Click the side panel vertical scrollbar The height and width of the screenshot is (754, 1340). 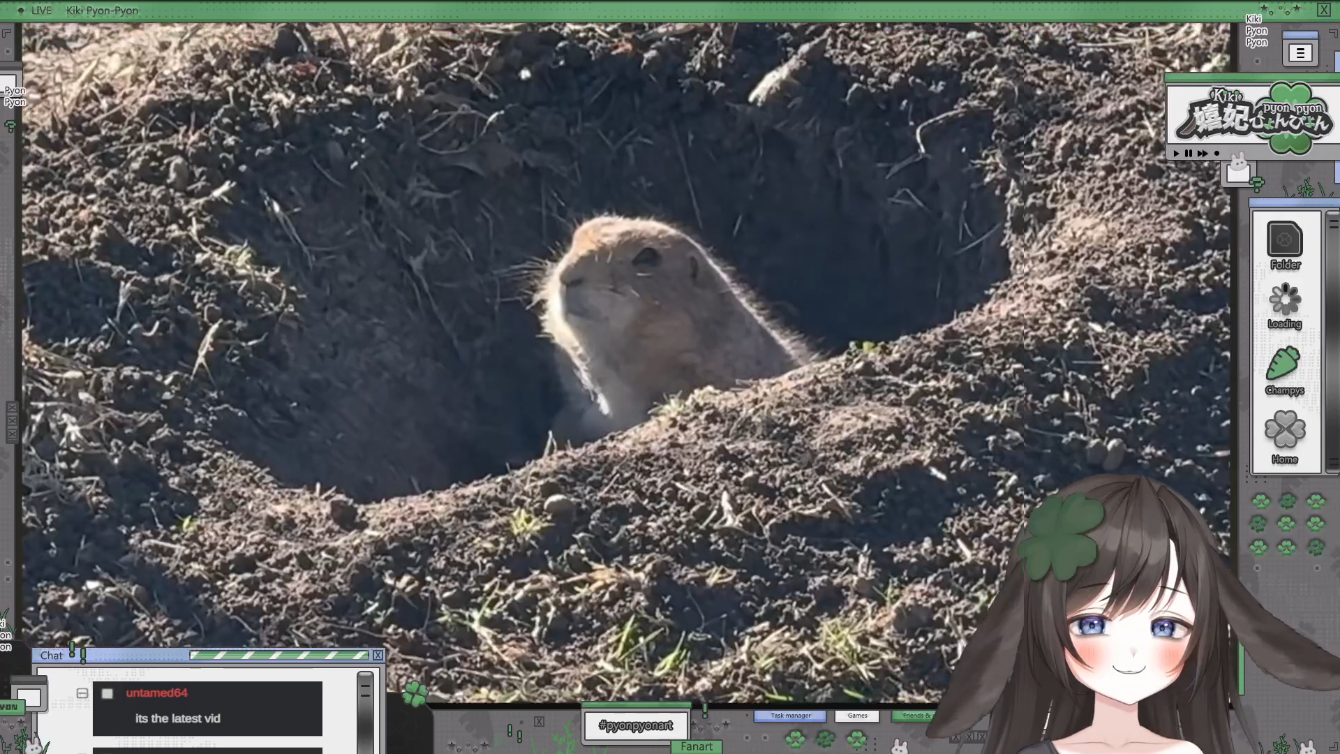pyautogui.click(x=1332, y=340)
